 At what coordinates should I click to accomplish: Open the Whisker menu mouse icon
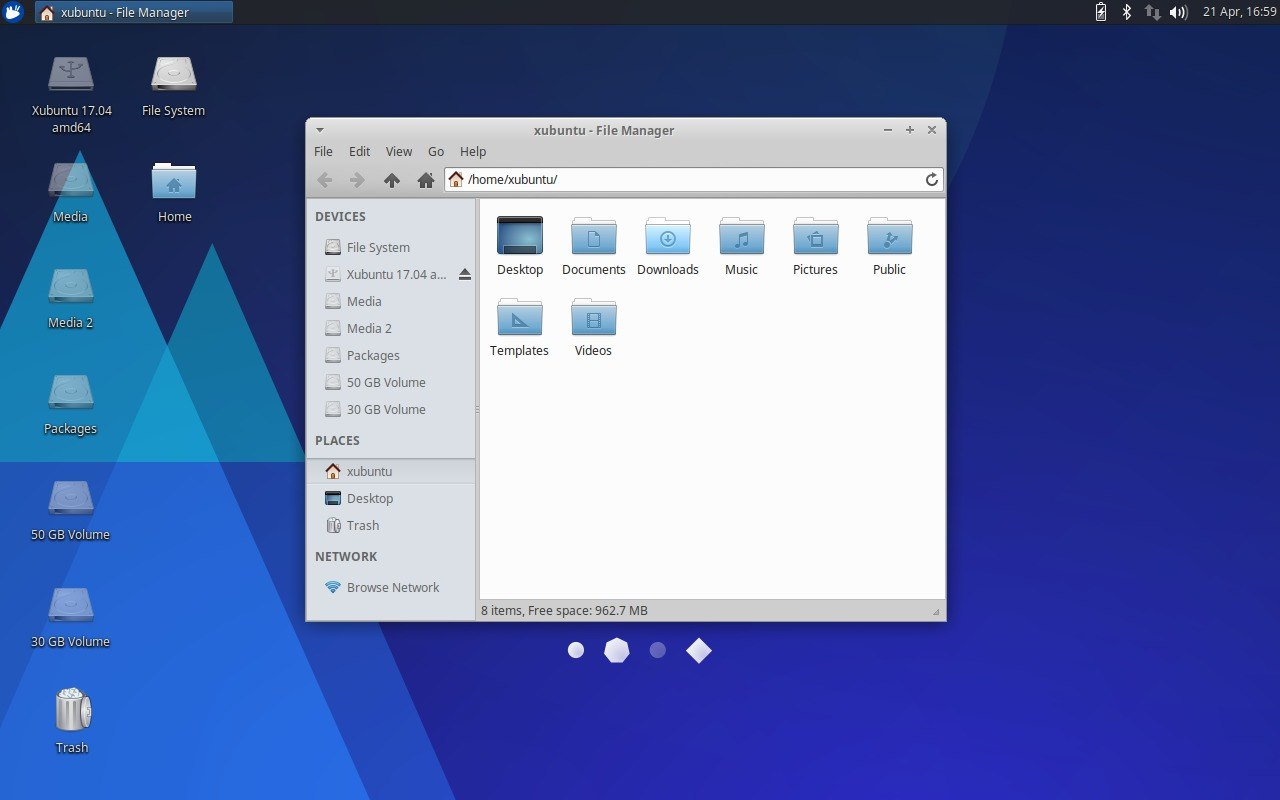[x=13, y=12]
